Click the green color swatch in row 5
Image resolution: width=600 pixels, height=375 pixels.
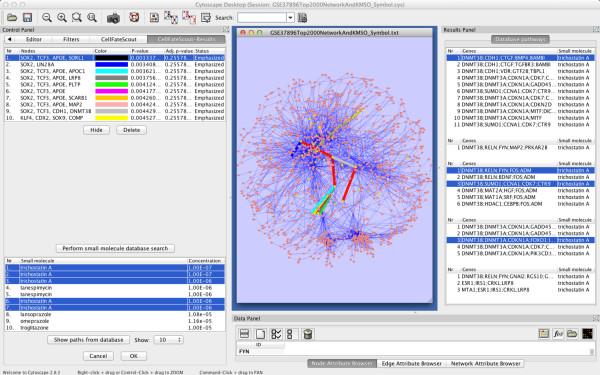point(111,85)
